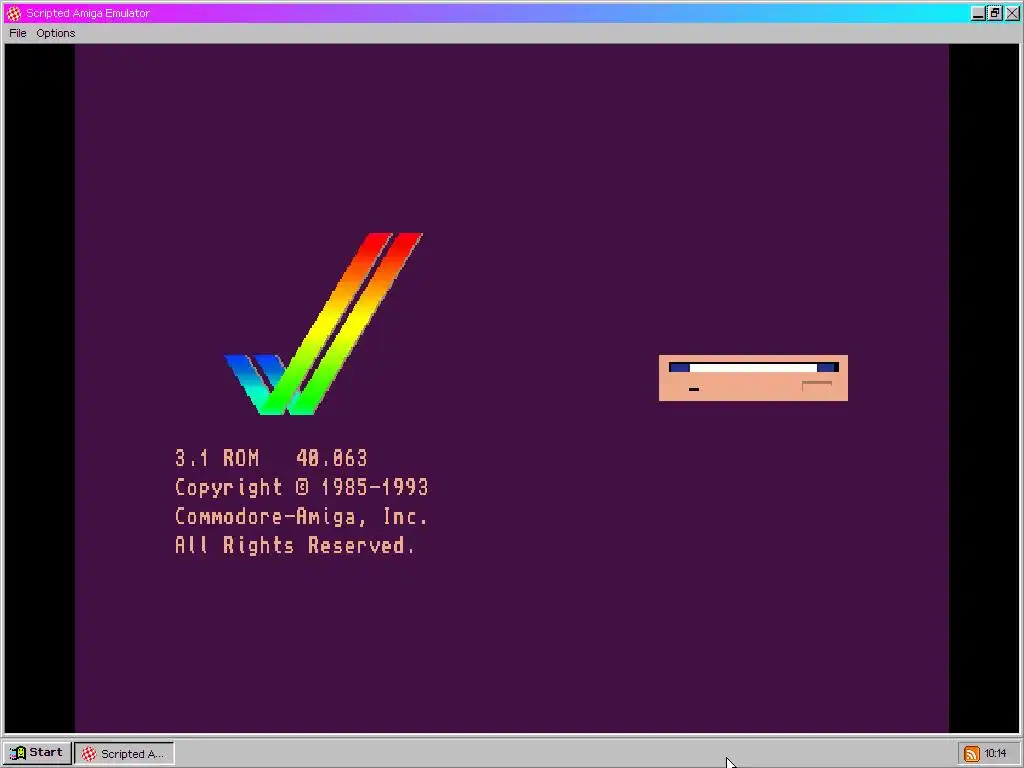The height and width of the screenshot is (768, 1024).
Task: Click the '3.1 ROM 40.063' text
Action: (271, 458)
